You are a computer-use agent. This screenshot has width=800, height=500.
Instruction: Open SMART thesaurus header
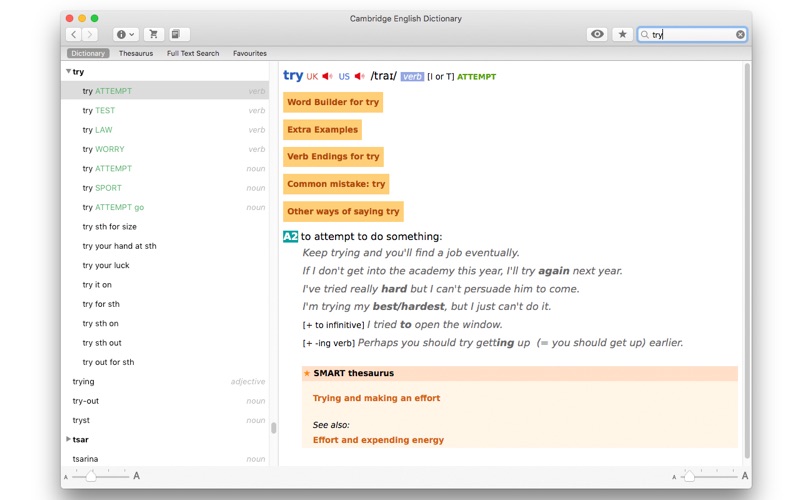pos(520,373)
